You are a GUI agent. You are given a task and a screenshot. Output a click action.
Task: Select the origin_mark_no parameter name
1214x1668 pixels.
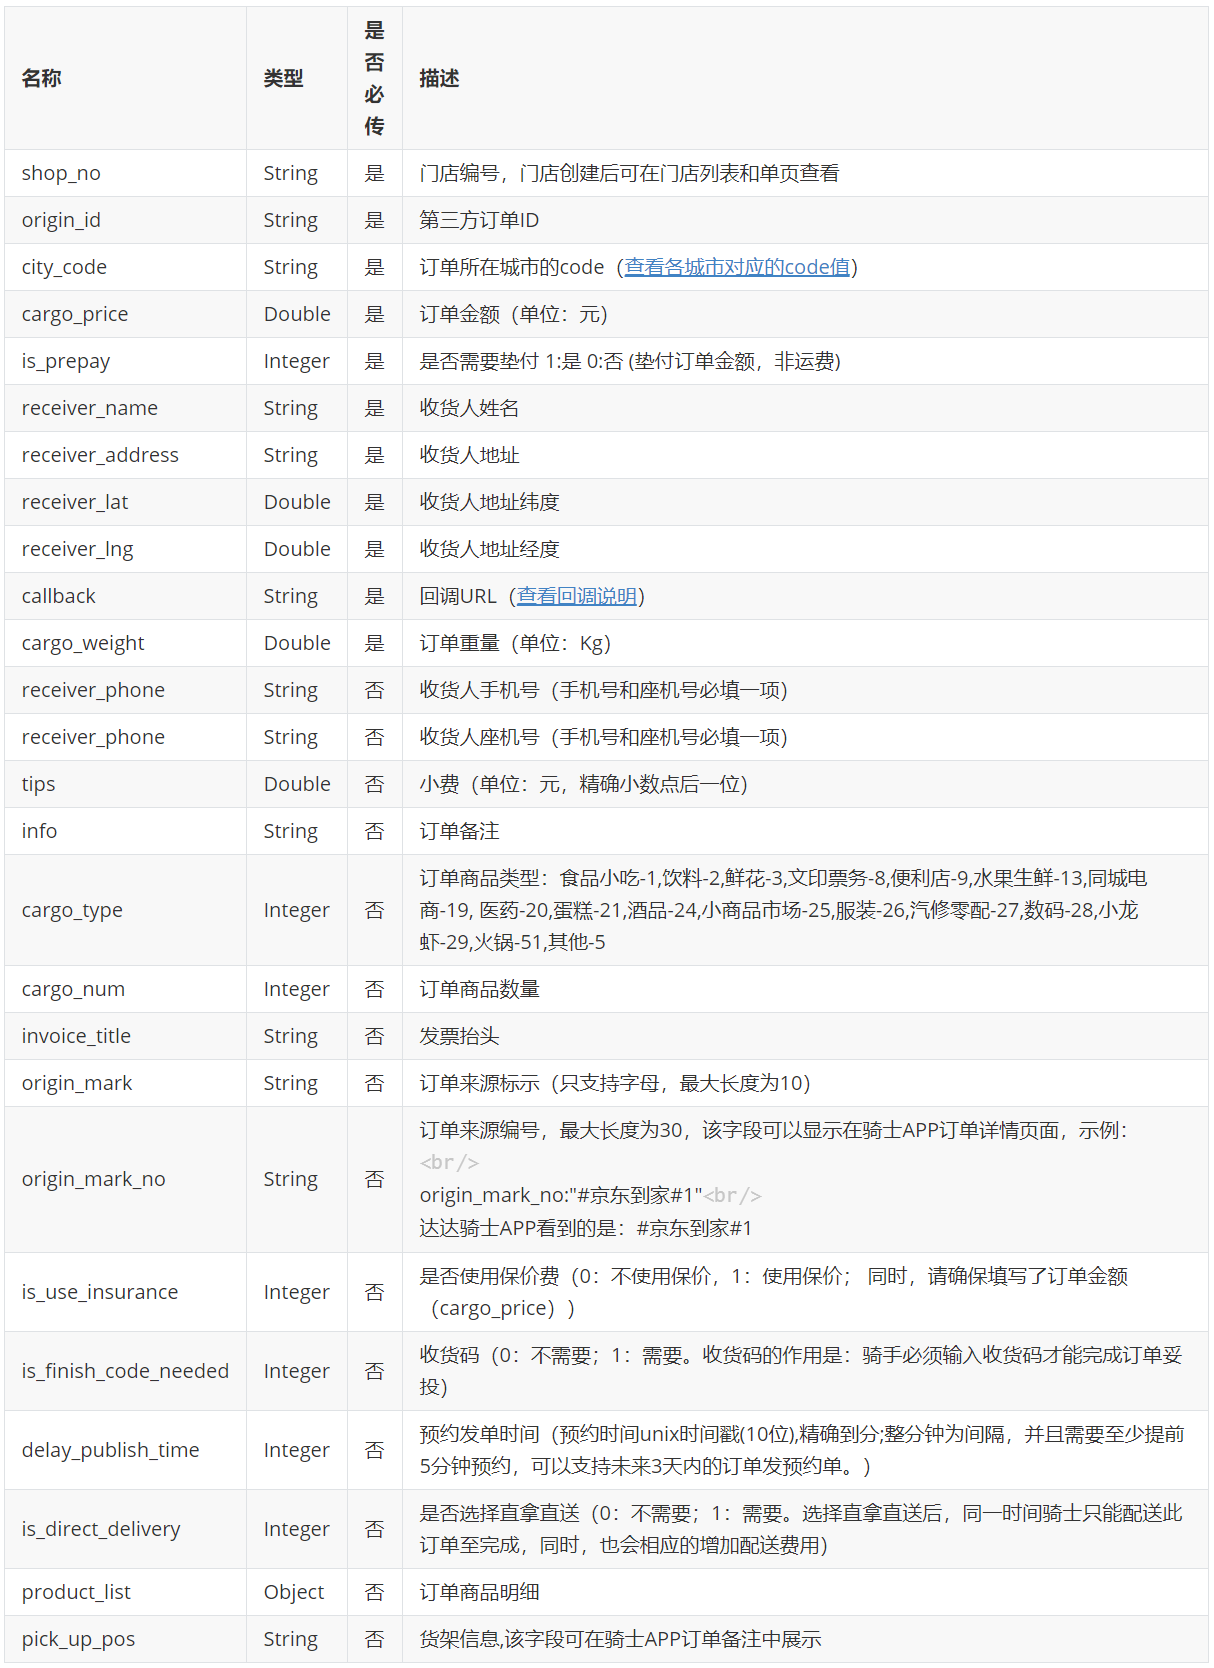pyautogui.click(x=94, y=1179)
